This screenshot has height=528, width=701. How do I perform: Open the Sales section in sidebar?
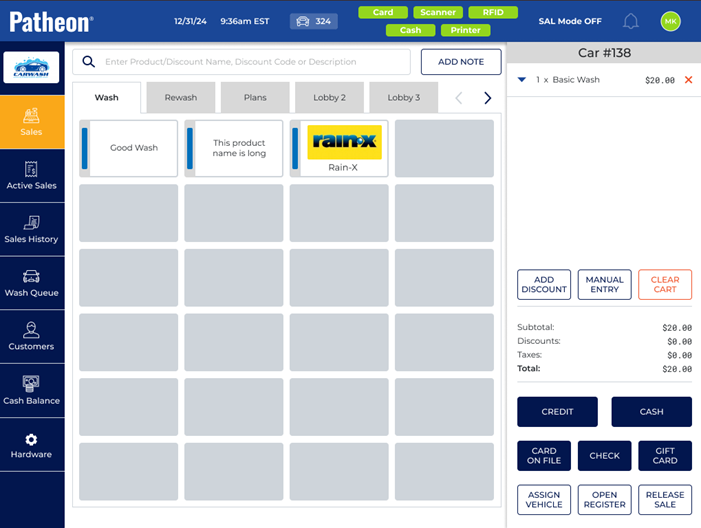(x=31, y=121)
